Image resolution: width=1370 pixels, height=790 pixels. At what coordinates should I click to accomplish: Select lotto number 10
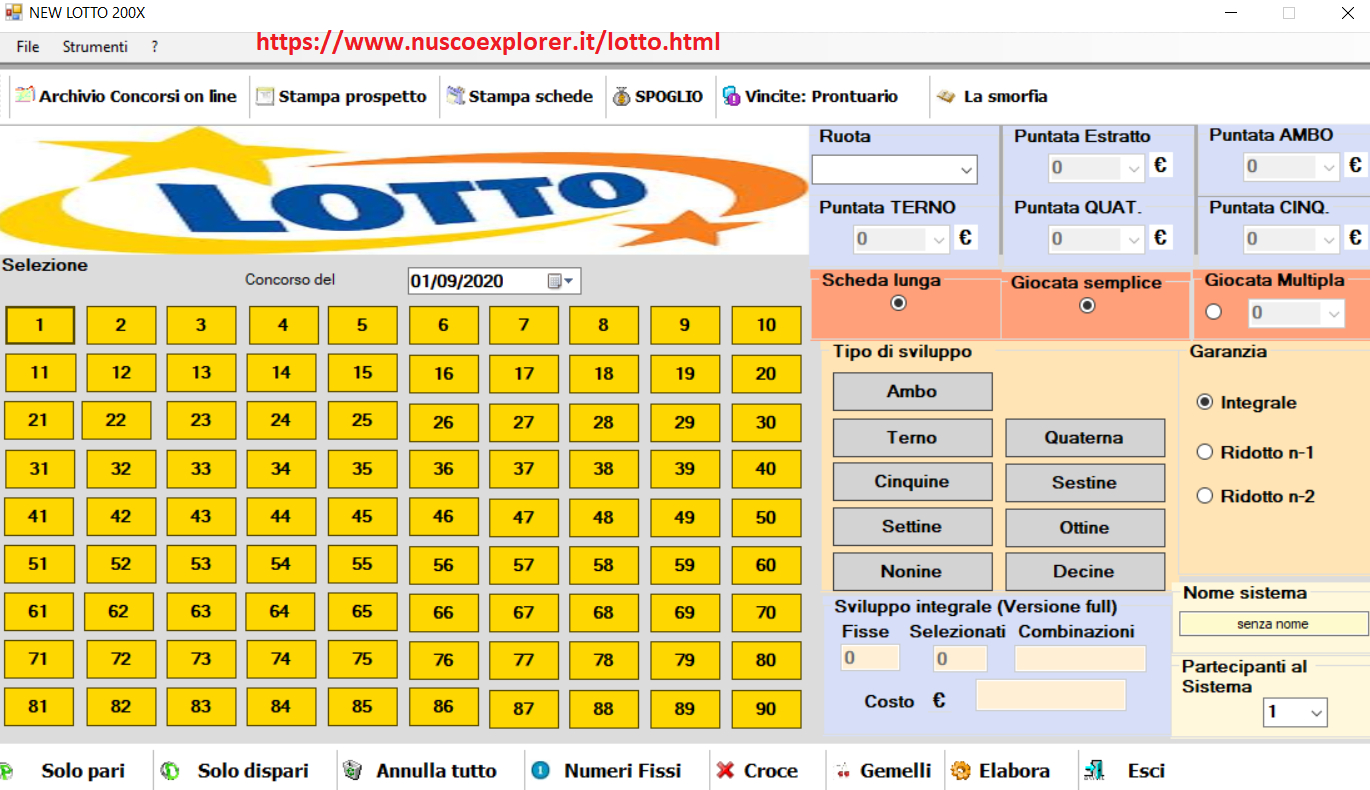click(766, 325)
